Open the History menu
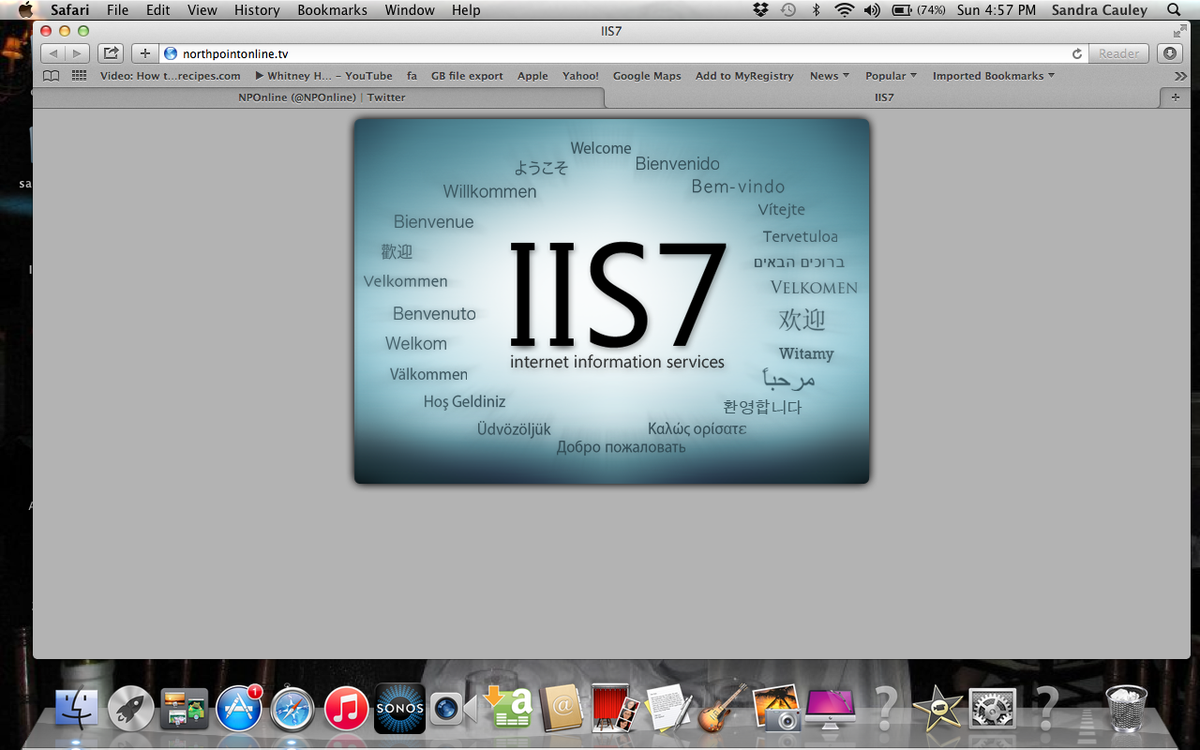 pos(257,10)
